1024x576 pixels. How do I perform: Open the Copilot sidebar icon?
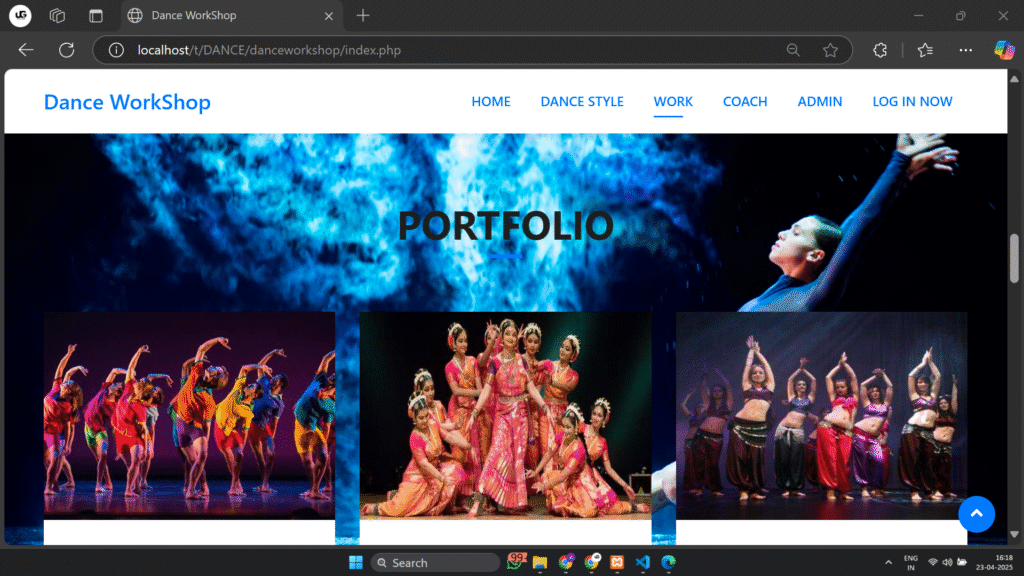1004,50
